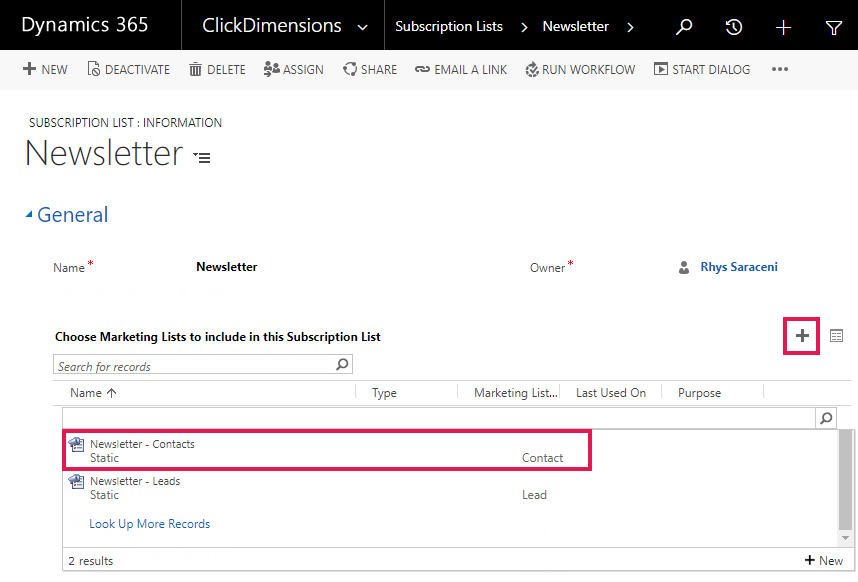Image resolution: width=858 pixels, height=582 pixels.
Task: Sort by Purpose column header
Action: coord(699,393)
